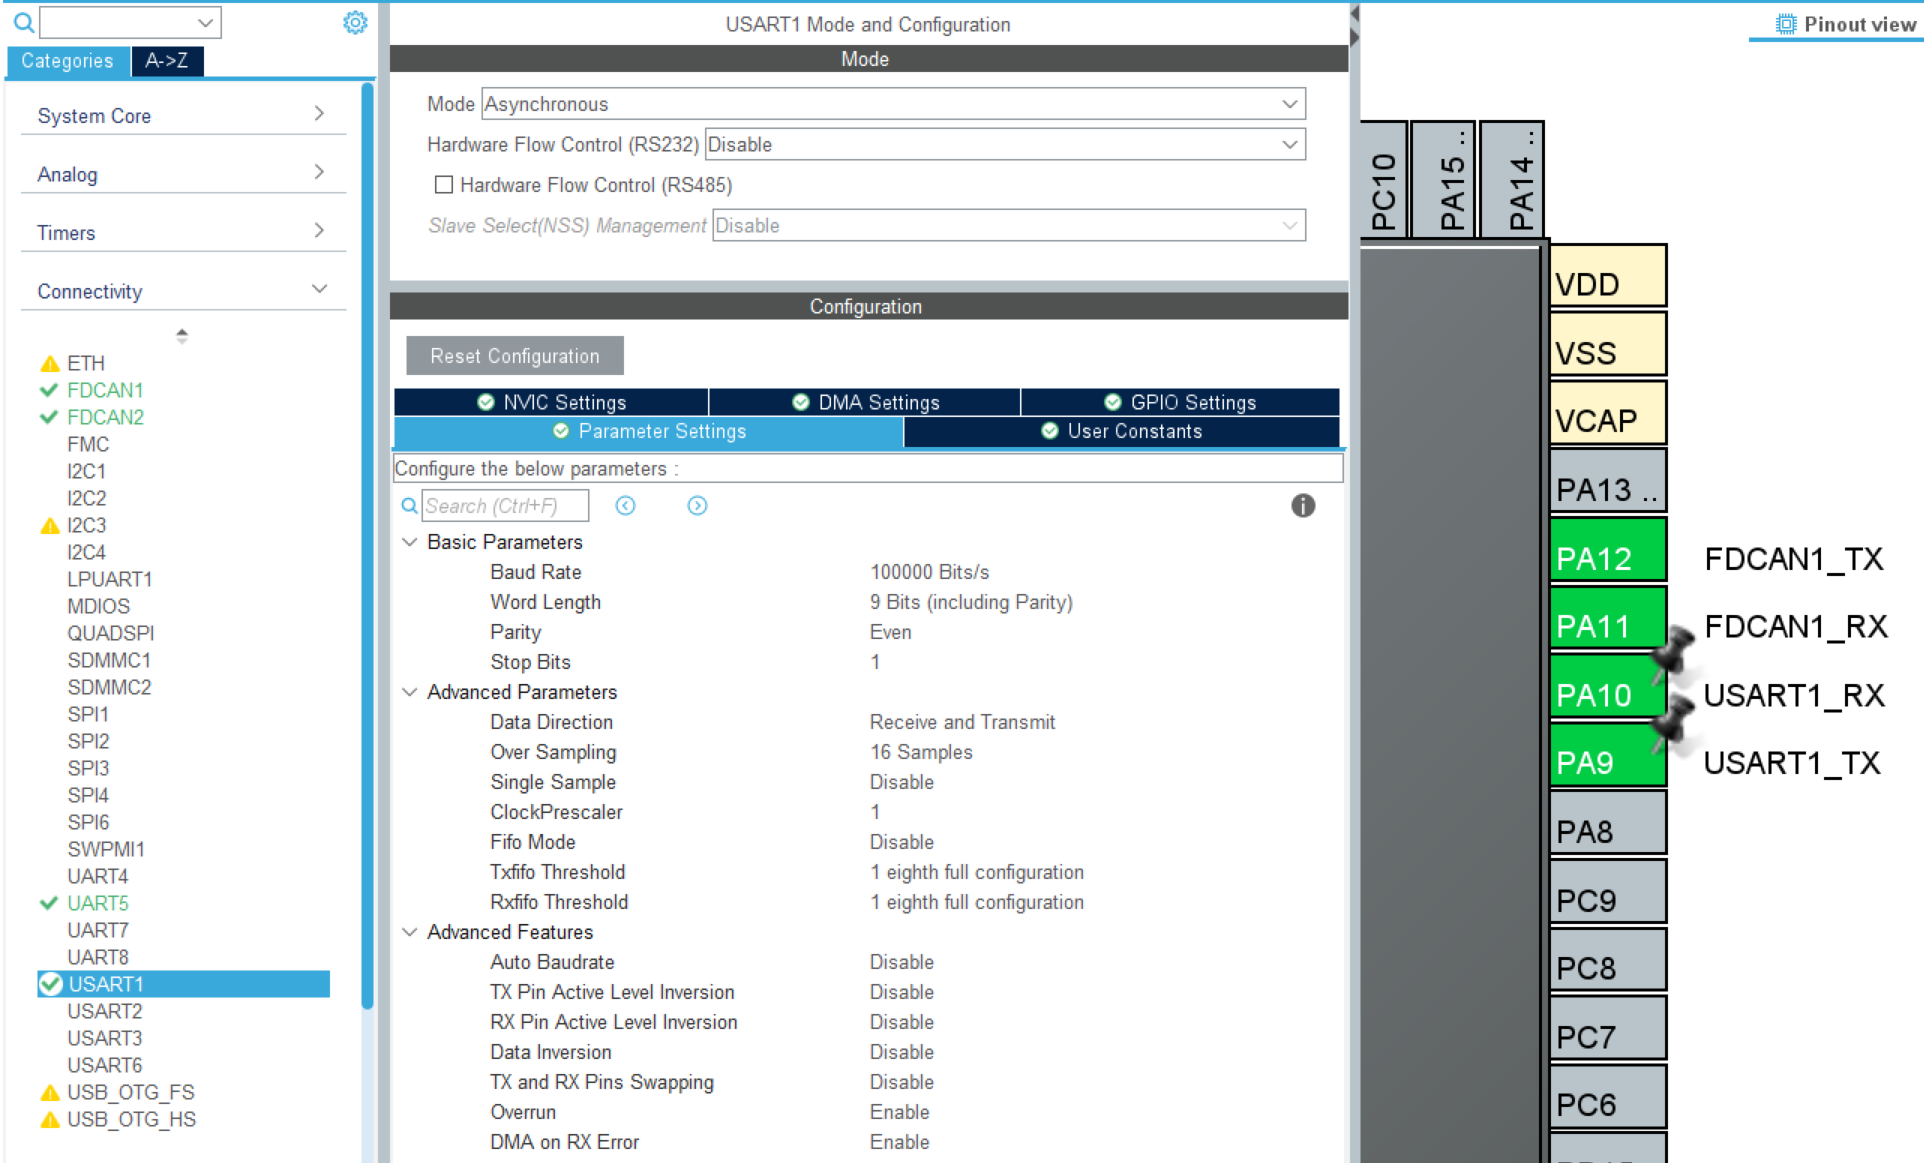Switch to the DMA Settings tab
The width and height of the screenshot is (1924, 1163).
[865, 402]
